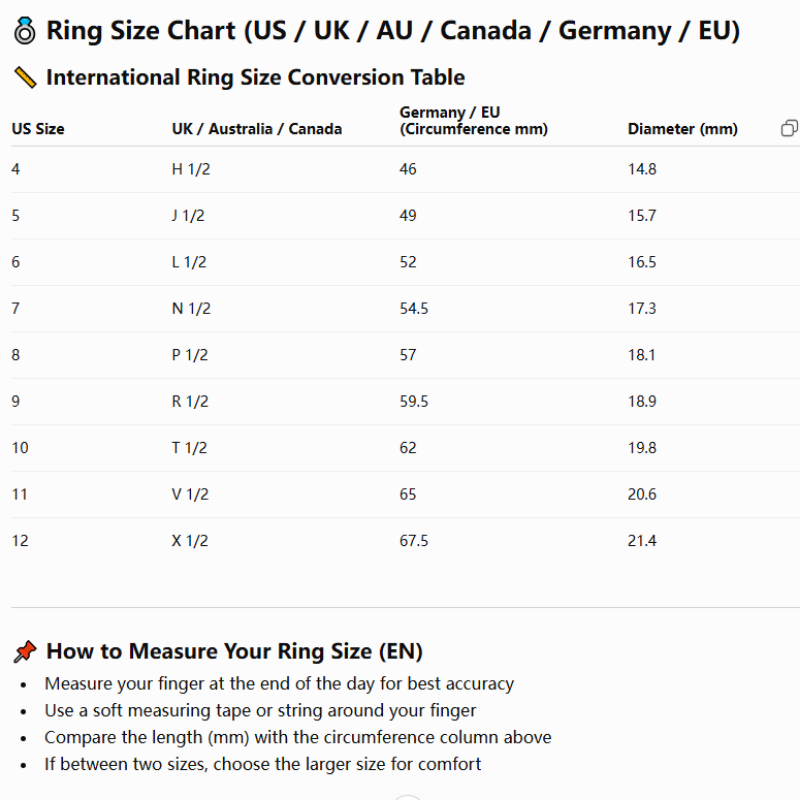Select the H 1/2 size cell

(191, 169)
